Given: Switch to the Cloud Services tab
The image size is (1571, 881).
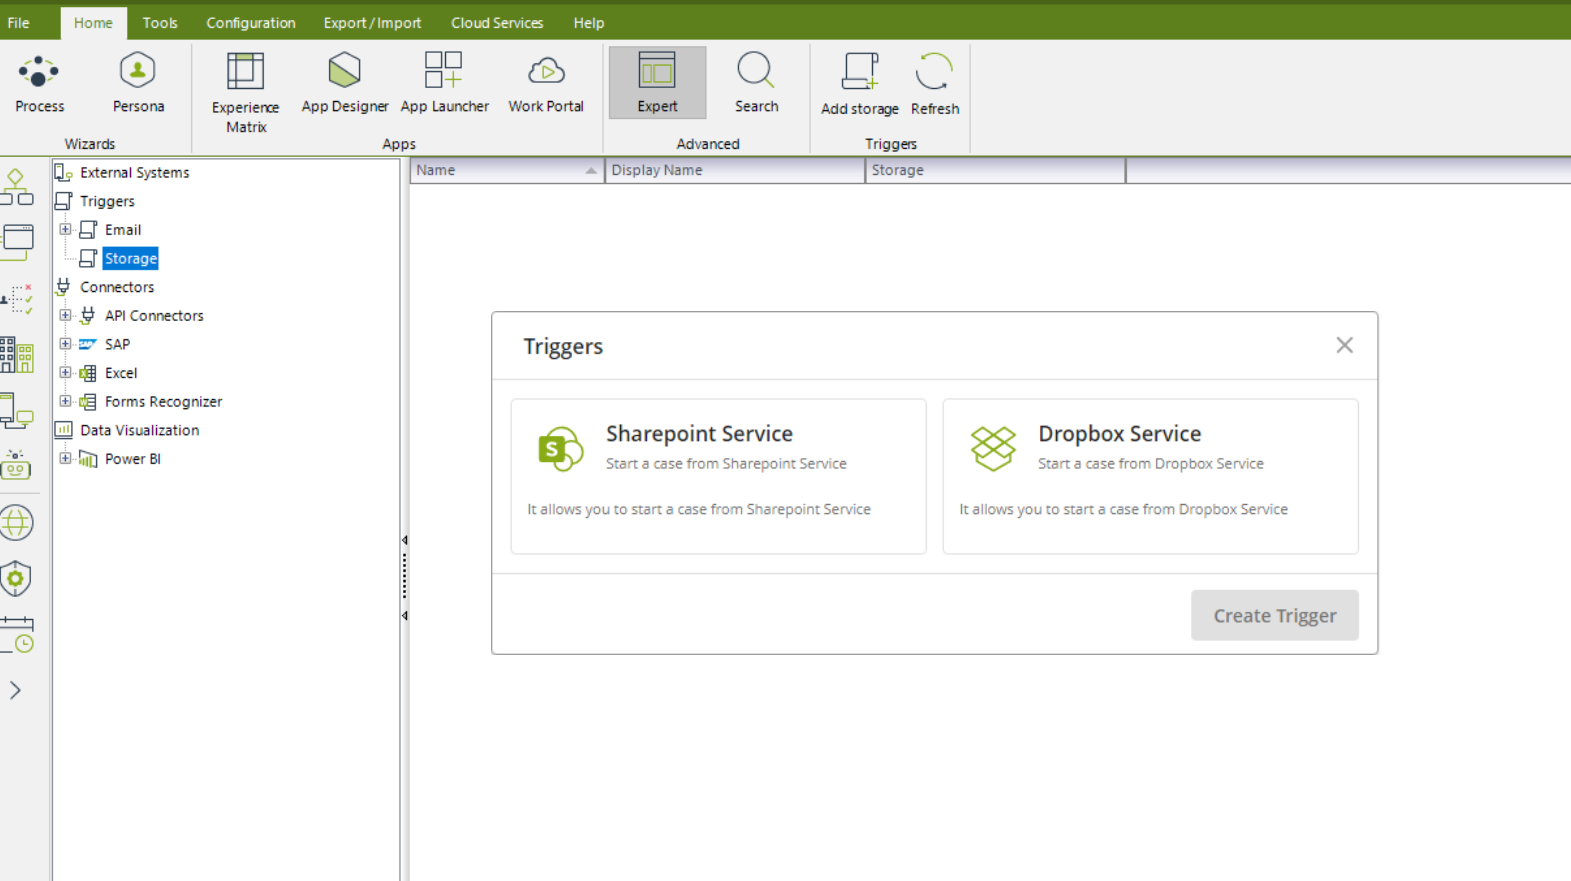Looking at the screenshot, I should pos(496,22).
